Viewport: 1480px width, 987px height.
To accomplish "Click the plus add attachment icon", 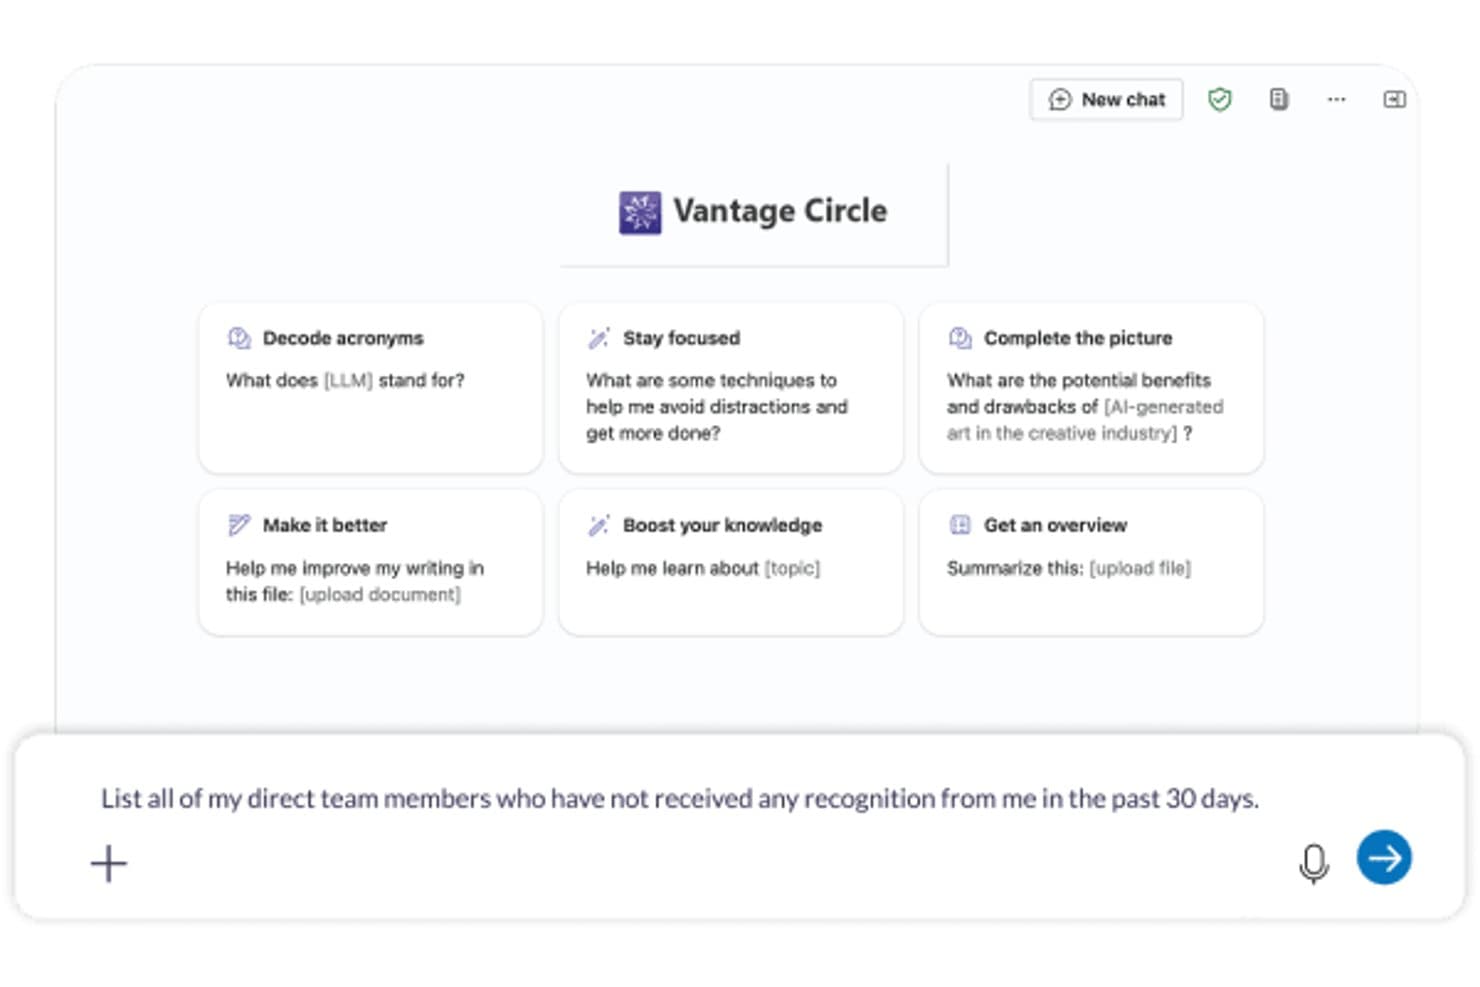I will [109, 863].
